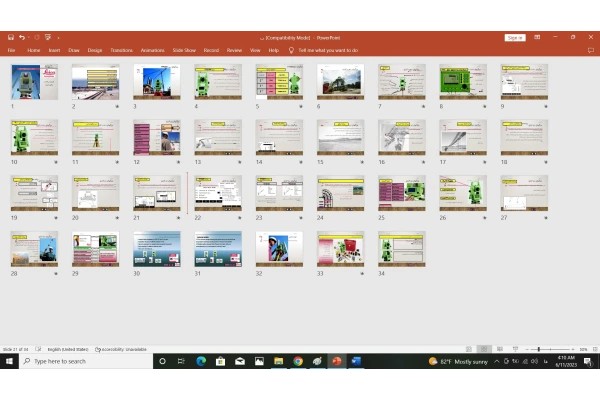Click Fit slide to current window icon
600x400 pixels.
(x=595, y=349)
